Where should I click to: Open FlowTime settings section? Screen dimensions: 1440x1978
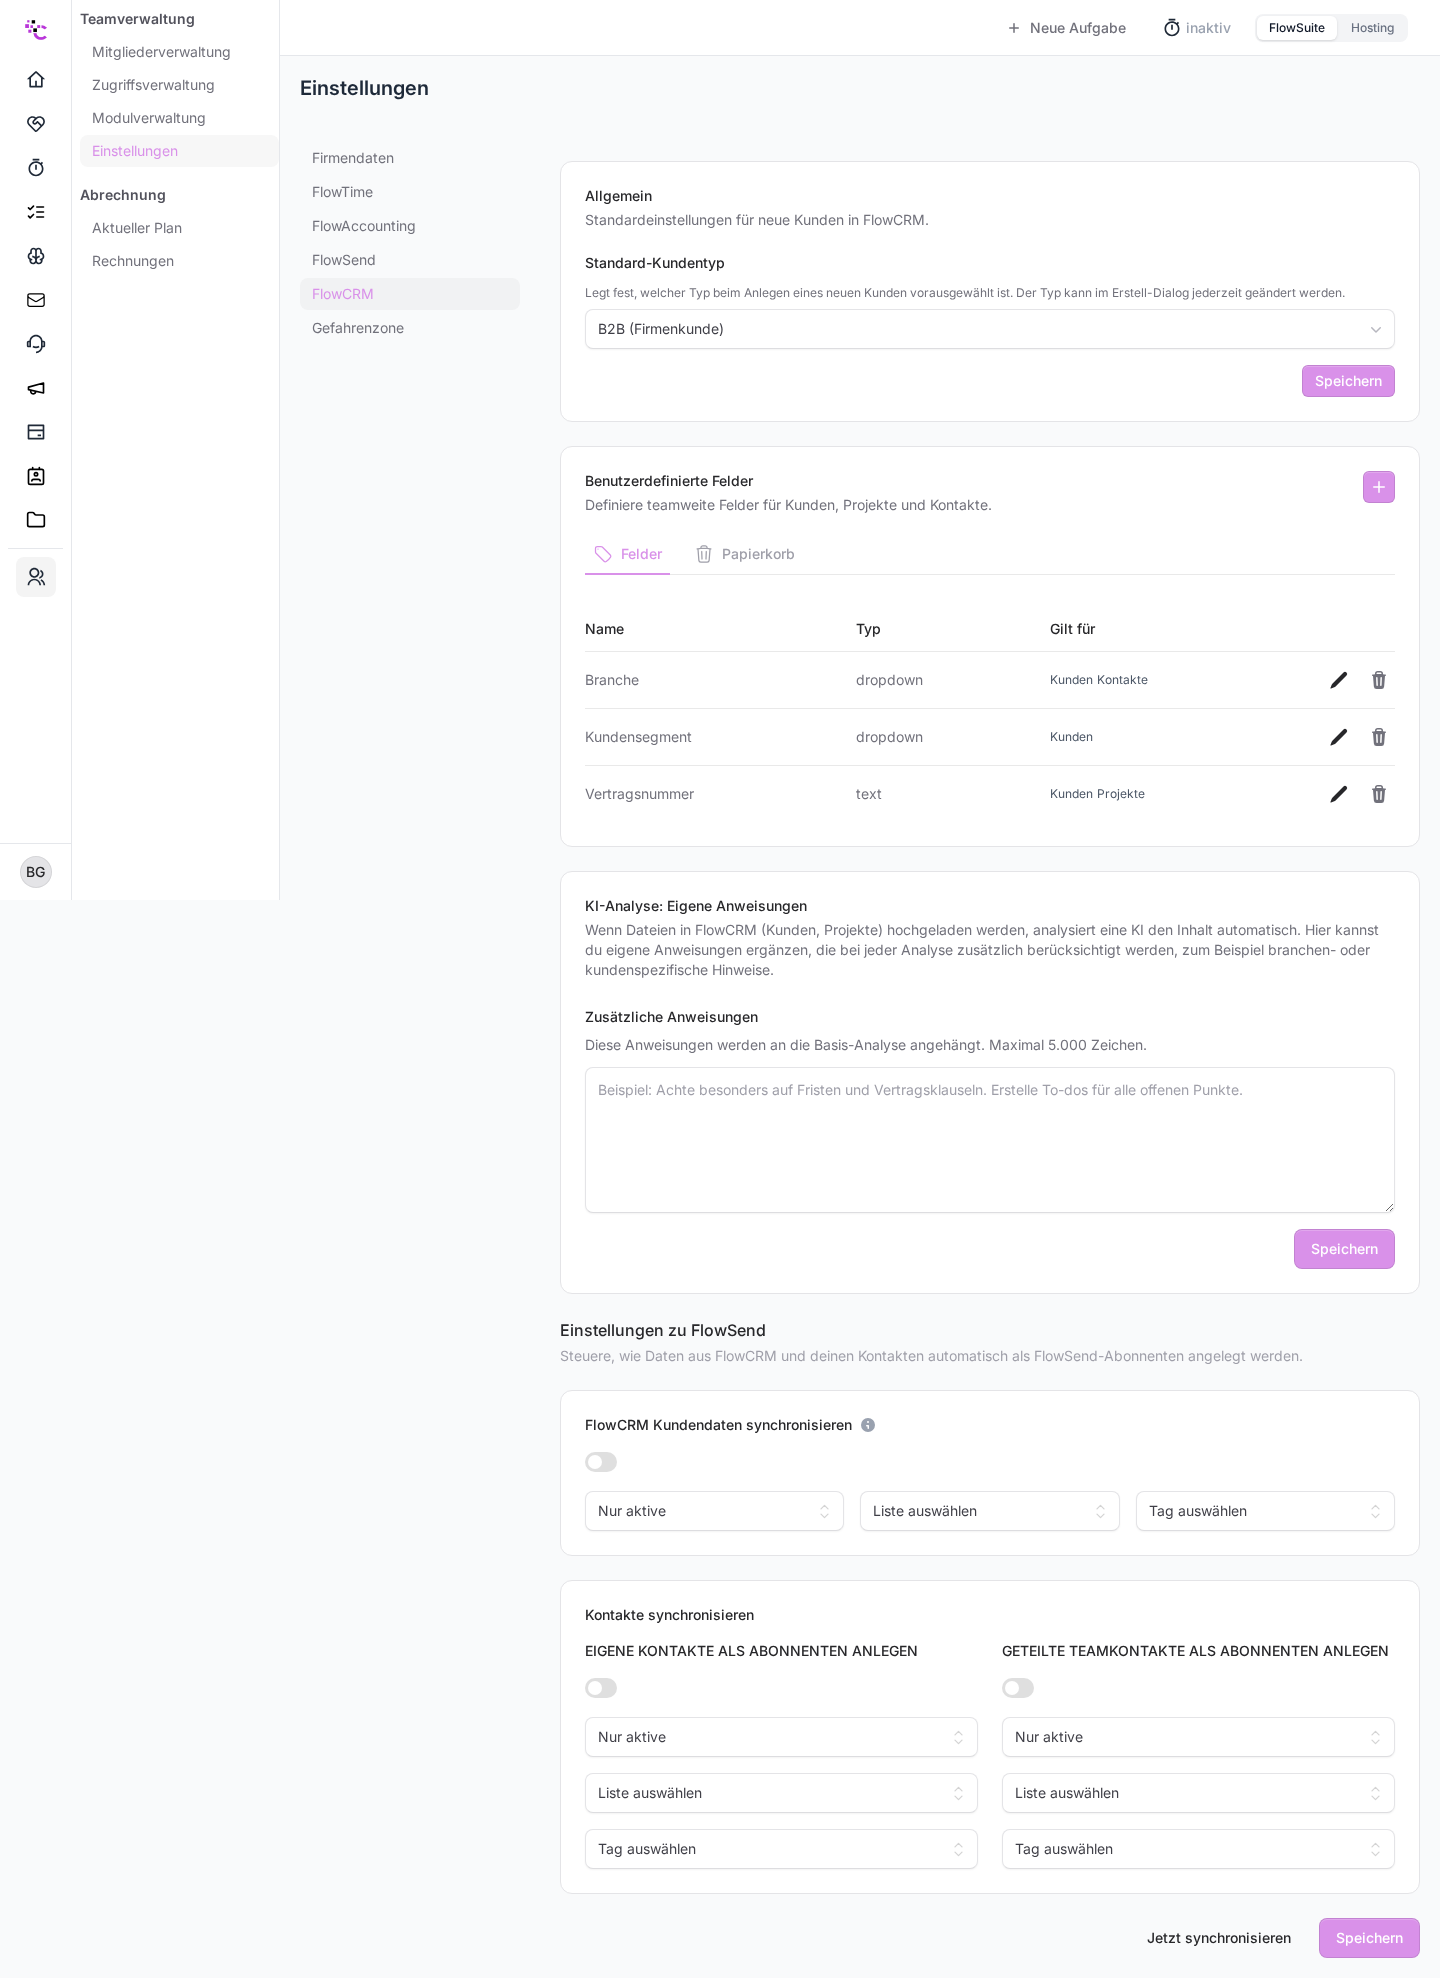pos(410,192)
